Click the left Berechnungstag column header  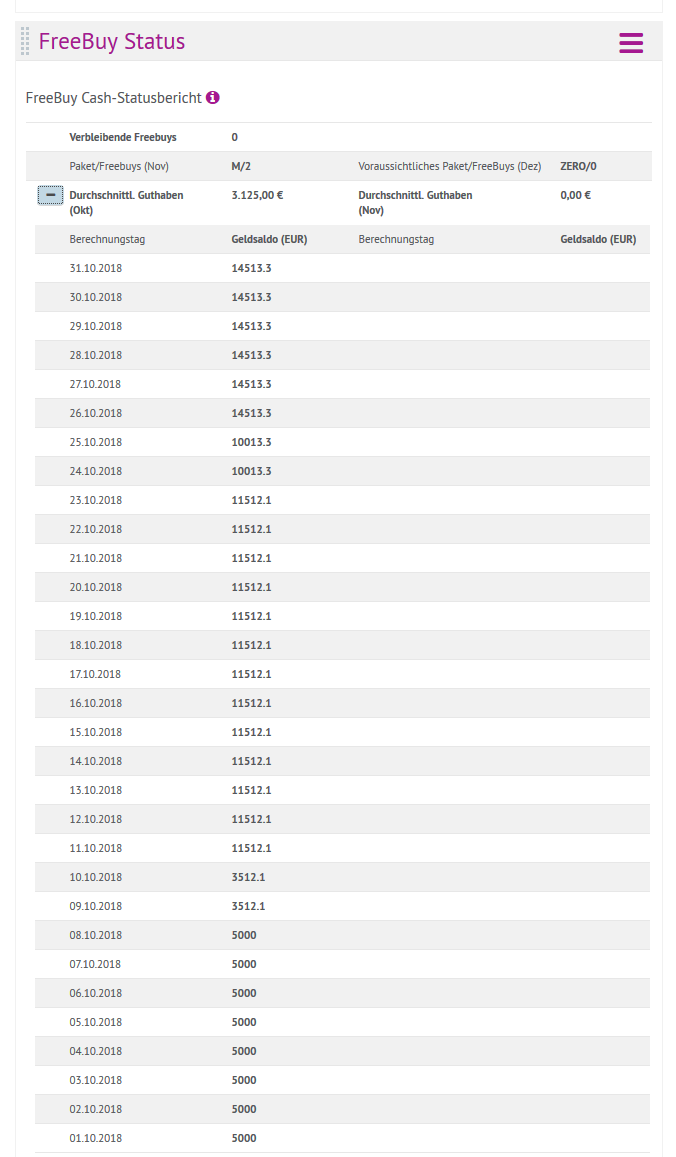[107, 240]
